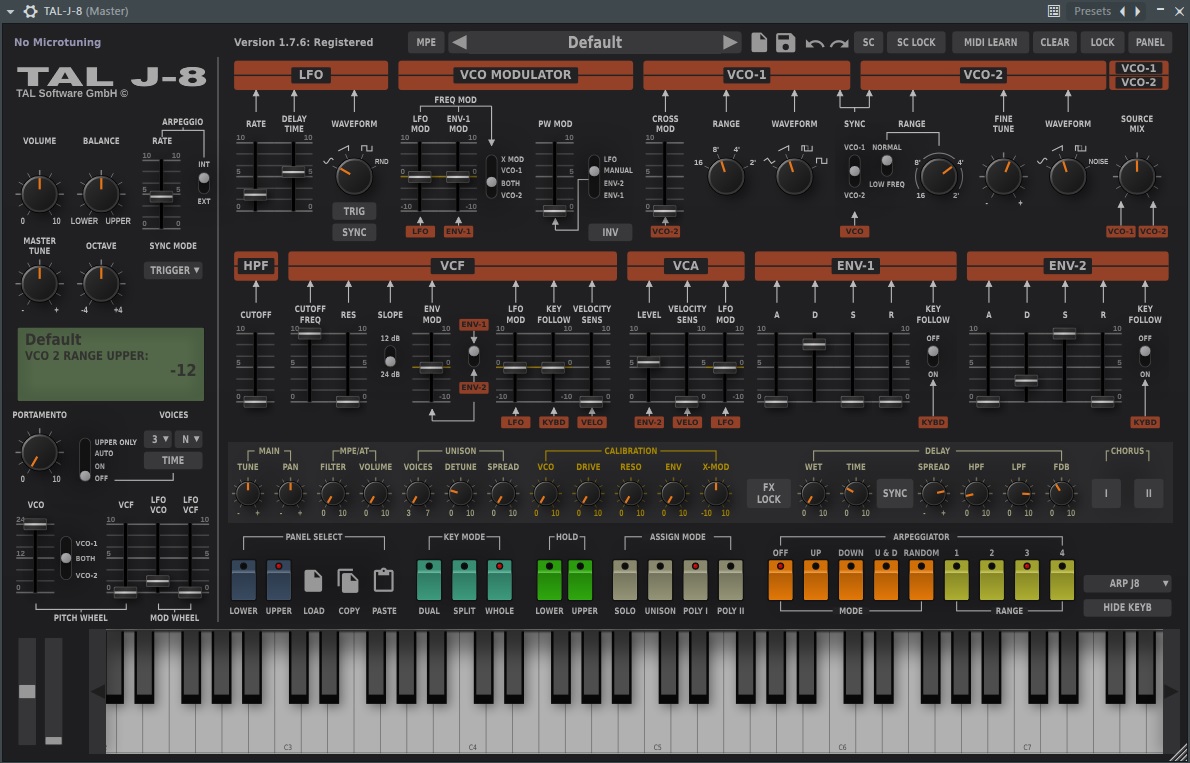Viewport: 1190px width, 763px height.
Task: Click the Default preset LCD display
Action: [111, 364]
